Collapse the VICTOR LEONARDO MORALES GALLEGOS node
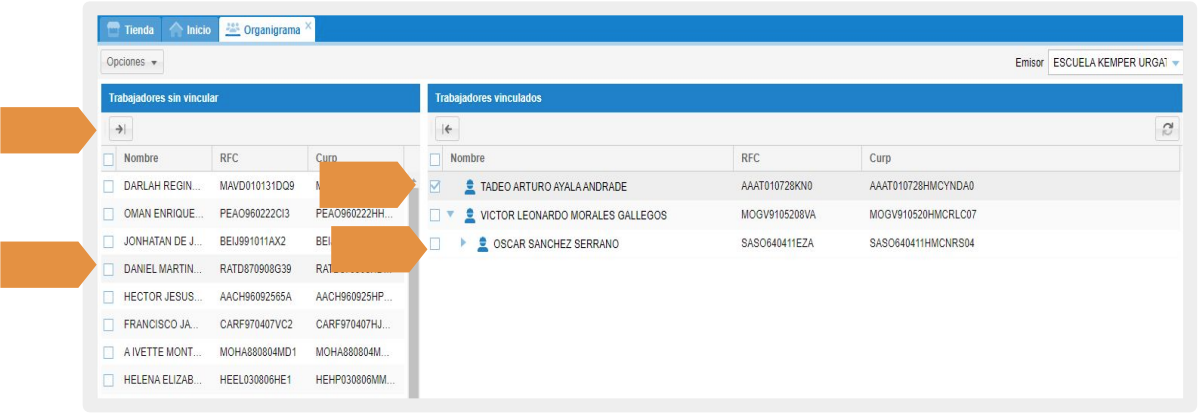The width and height of the screenshot is (1198, 416). (x=451, y=215)
